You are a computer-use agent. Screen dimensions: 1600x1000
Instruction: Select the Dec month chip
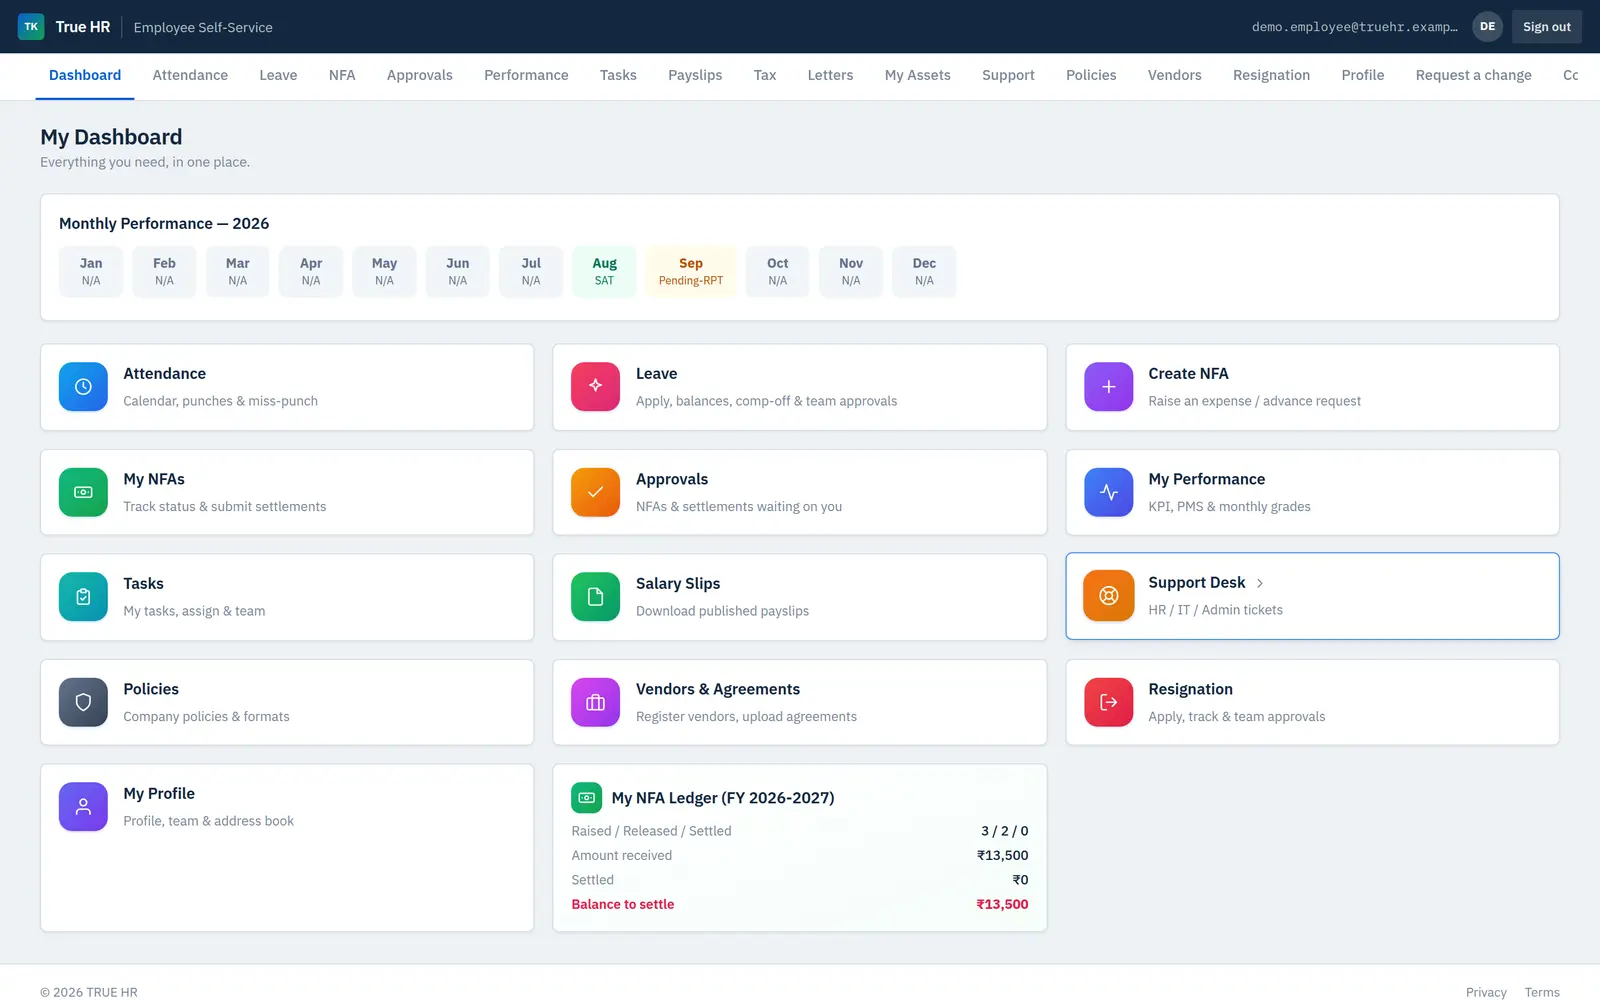click(x=924, y=271)
